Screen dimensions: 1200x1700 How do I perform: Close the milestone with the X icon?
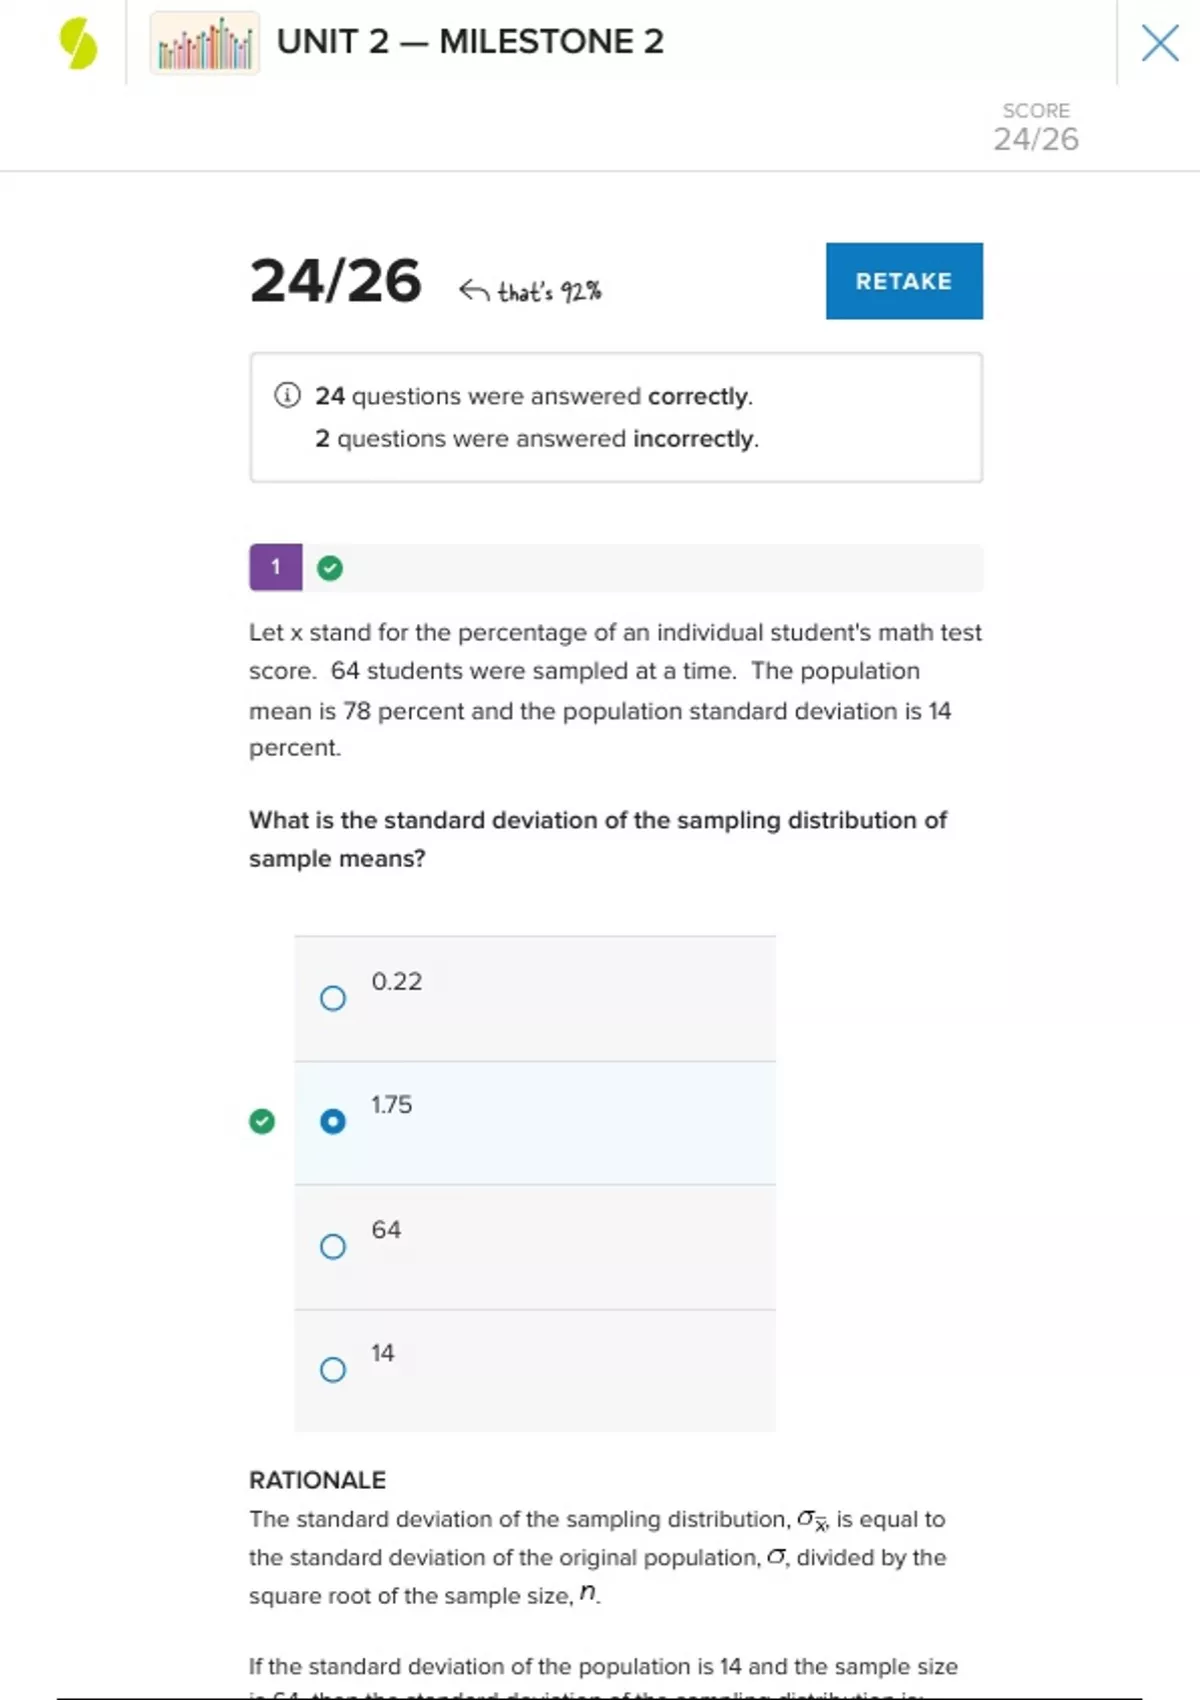1159,43
